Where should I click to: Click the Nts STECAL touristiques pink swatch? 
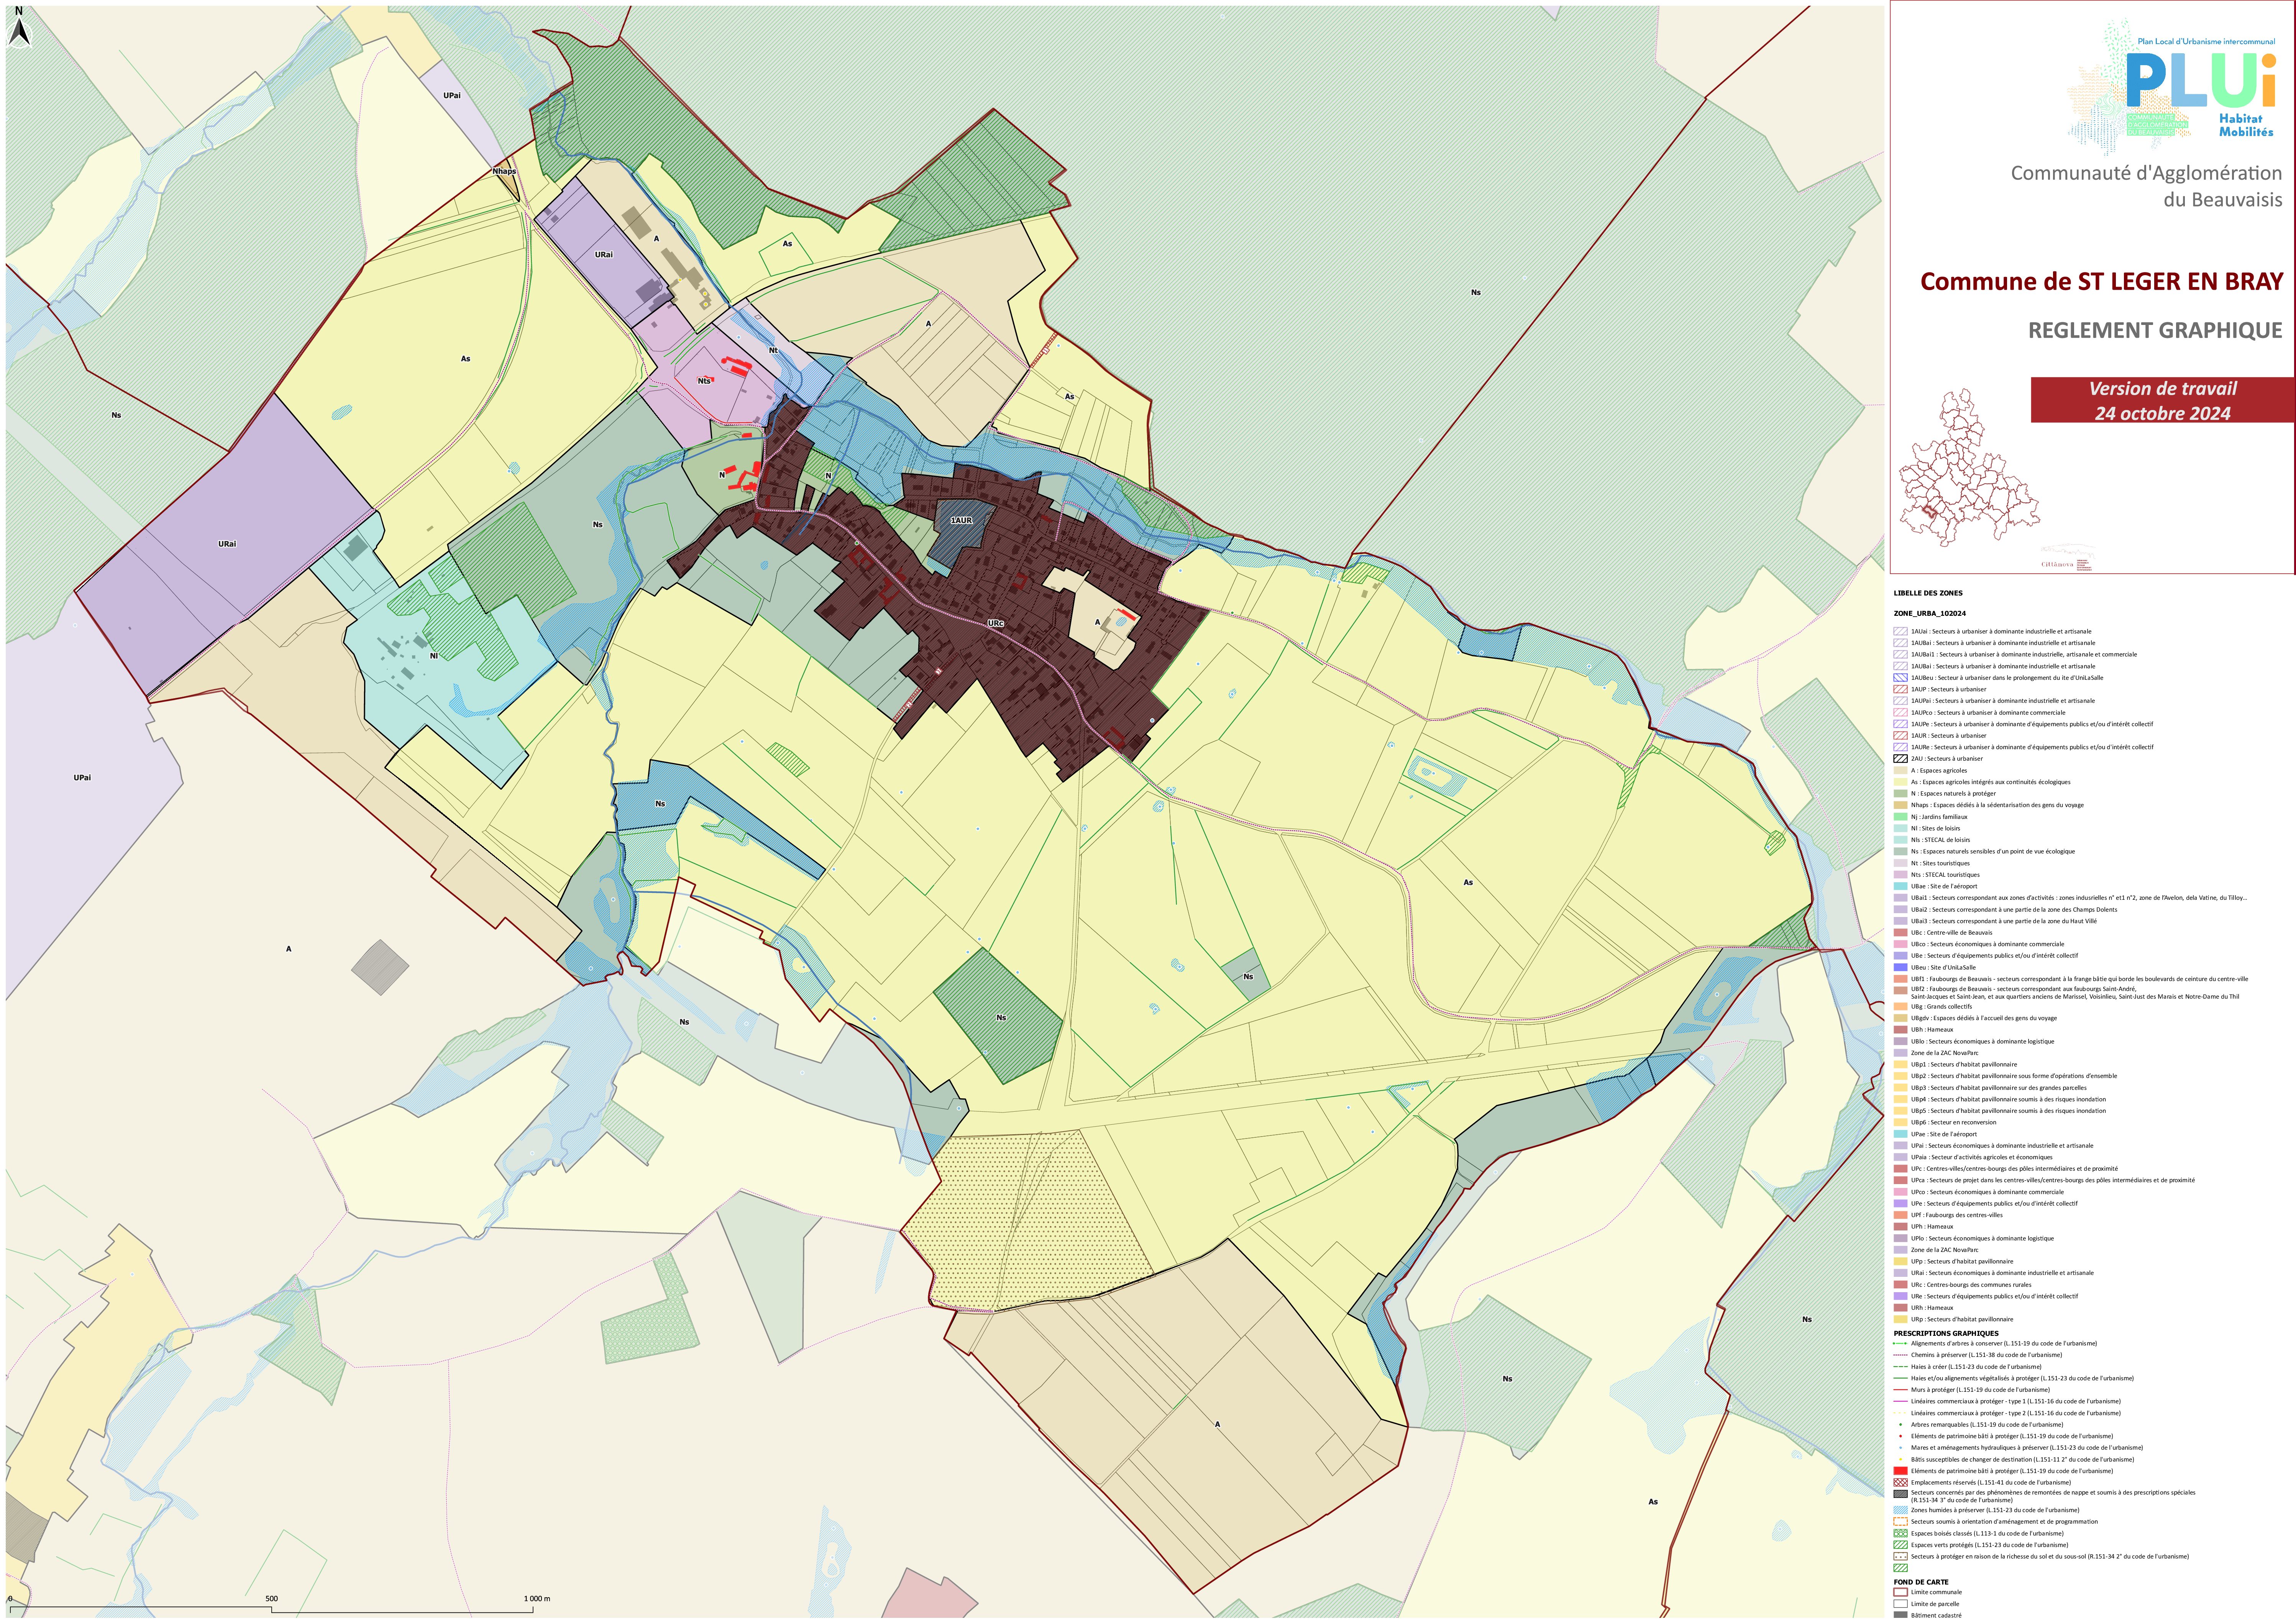pyautogui.click(x=1901, y=875)
